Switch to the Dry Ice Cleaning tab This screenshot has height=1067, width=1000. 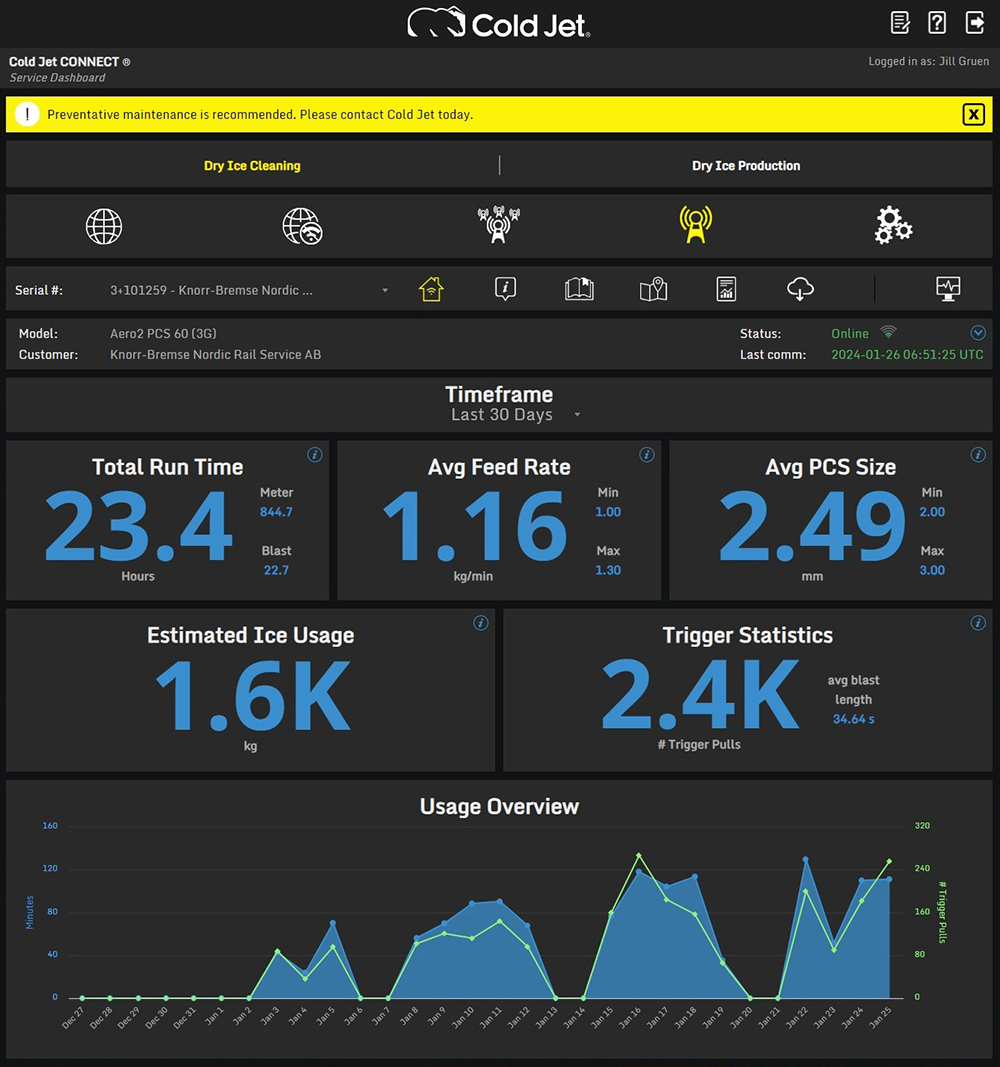pos(252,165)
